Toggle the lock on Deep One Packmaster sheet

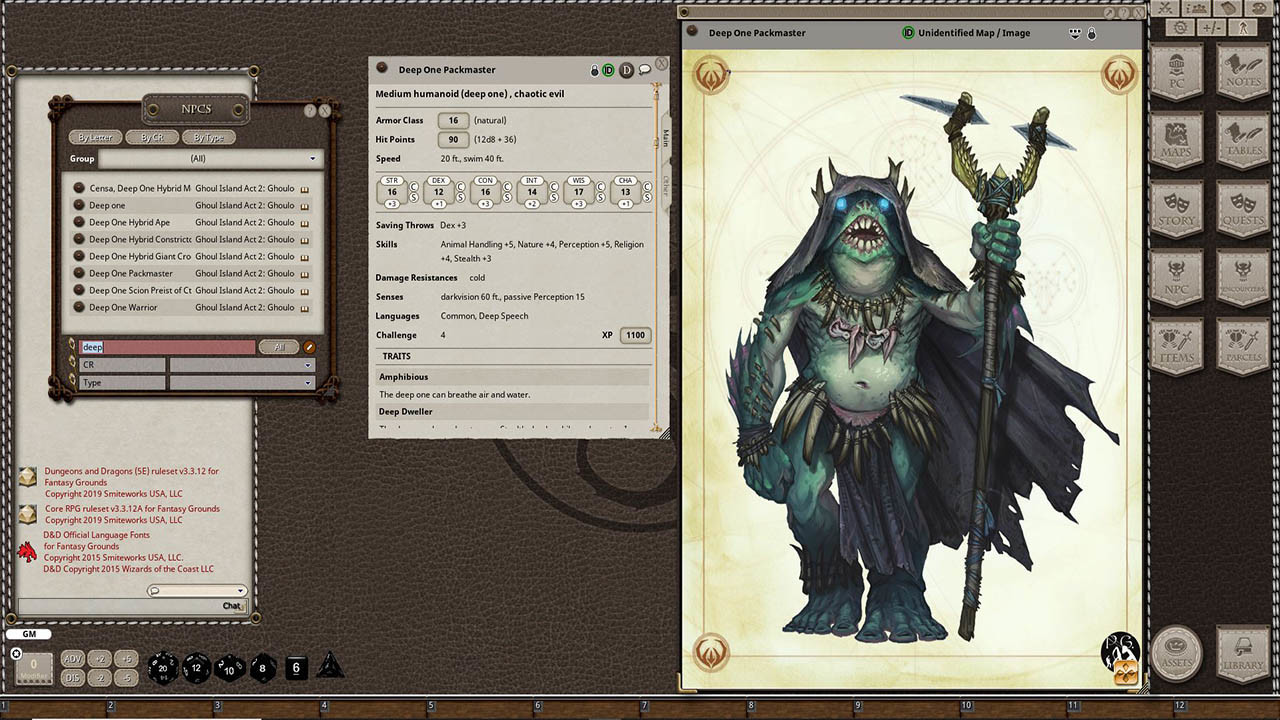tap(595, 70)
